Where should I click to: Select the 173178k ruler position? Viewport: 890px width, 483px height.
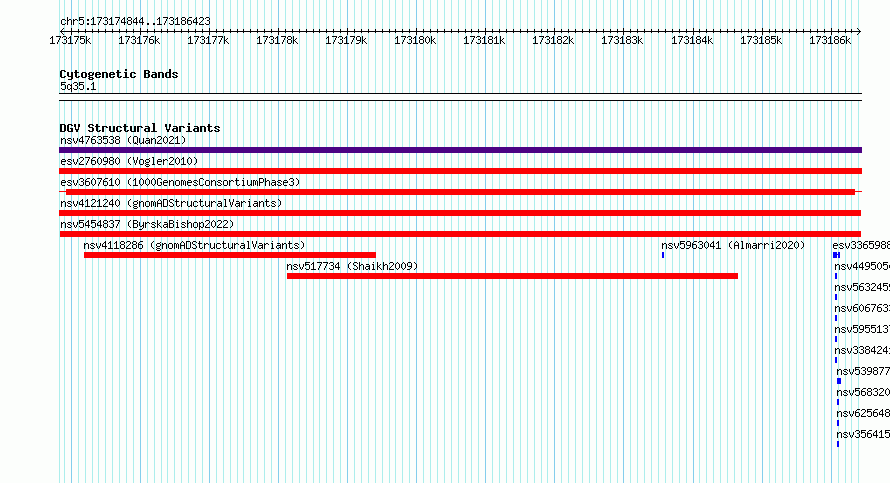(277, 40)
